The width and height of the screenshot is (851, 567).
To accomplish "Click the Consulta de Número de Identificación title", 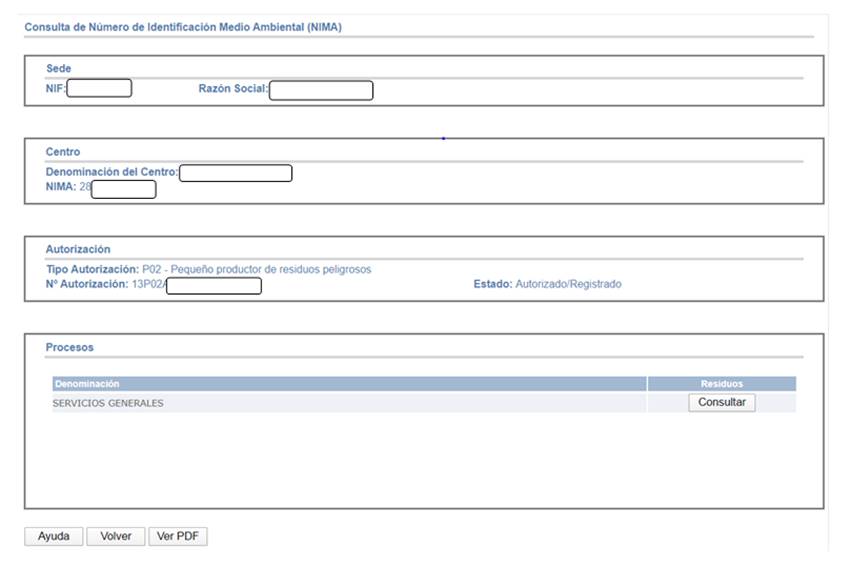I will (x=183, y=27).
